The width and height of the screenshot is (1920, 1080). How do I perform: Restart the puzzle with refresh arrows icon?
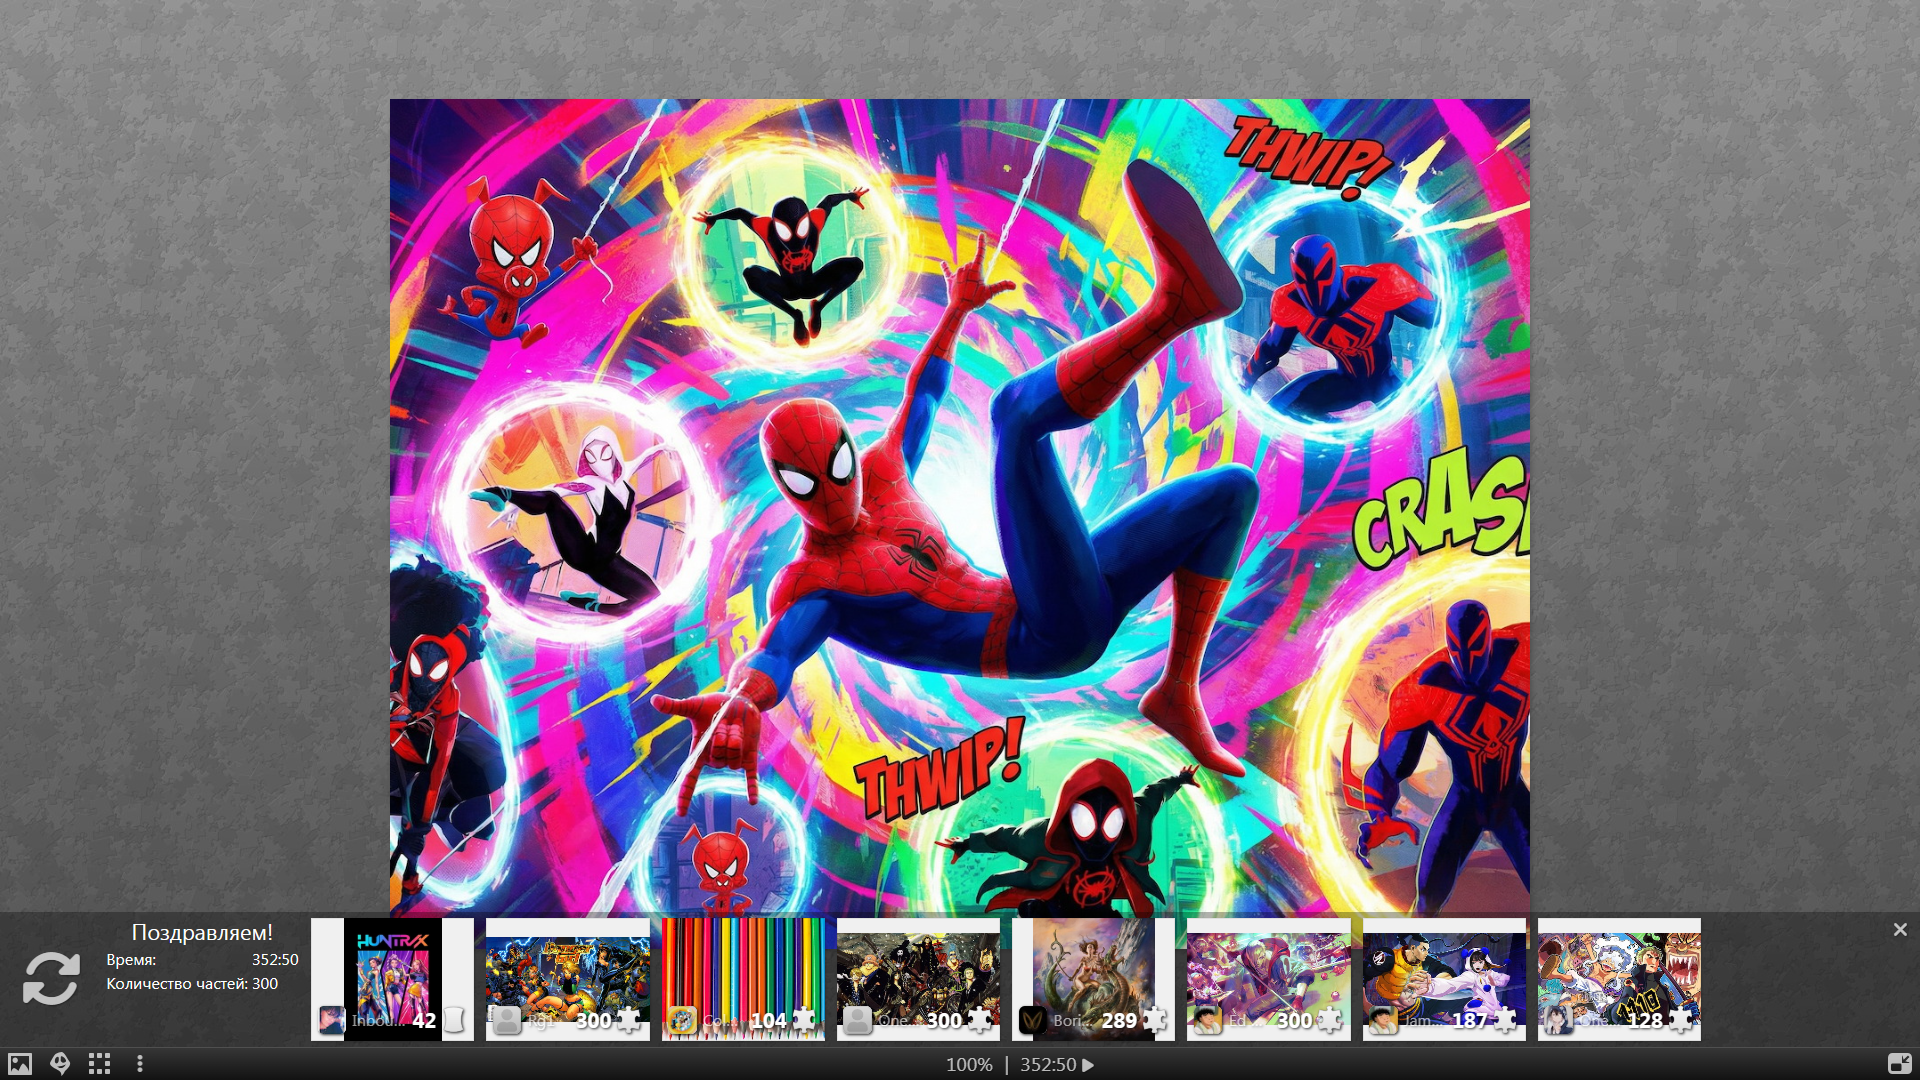(51, 977)
